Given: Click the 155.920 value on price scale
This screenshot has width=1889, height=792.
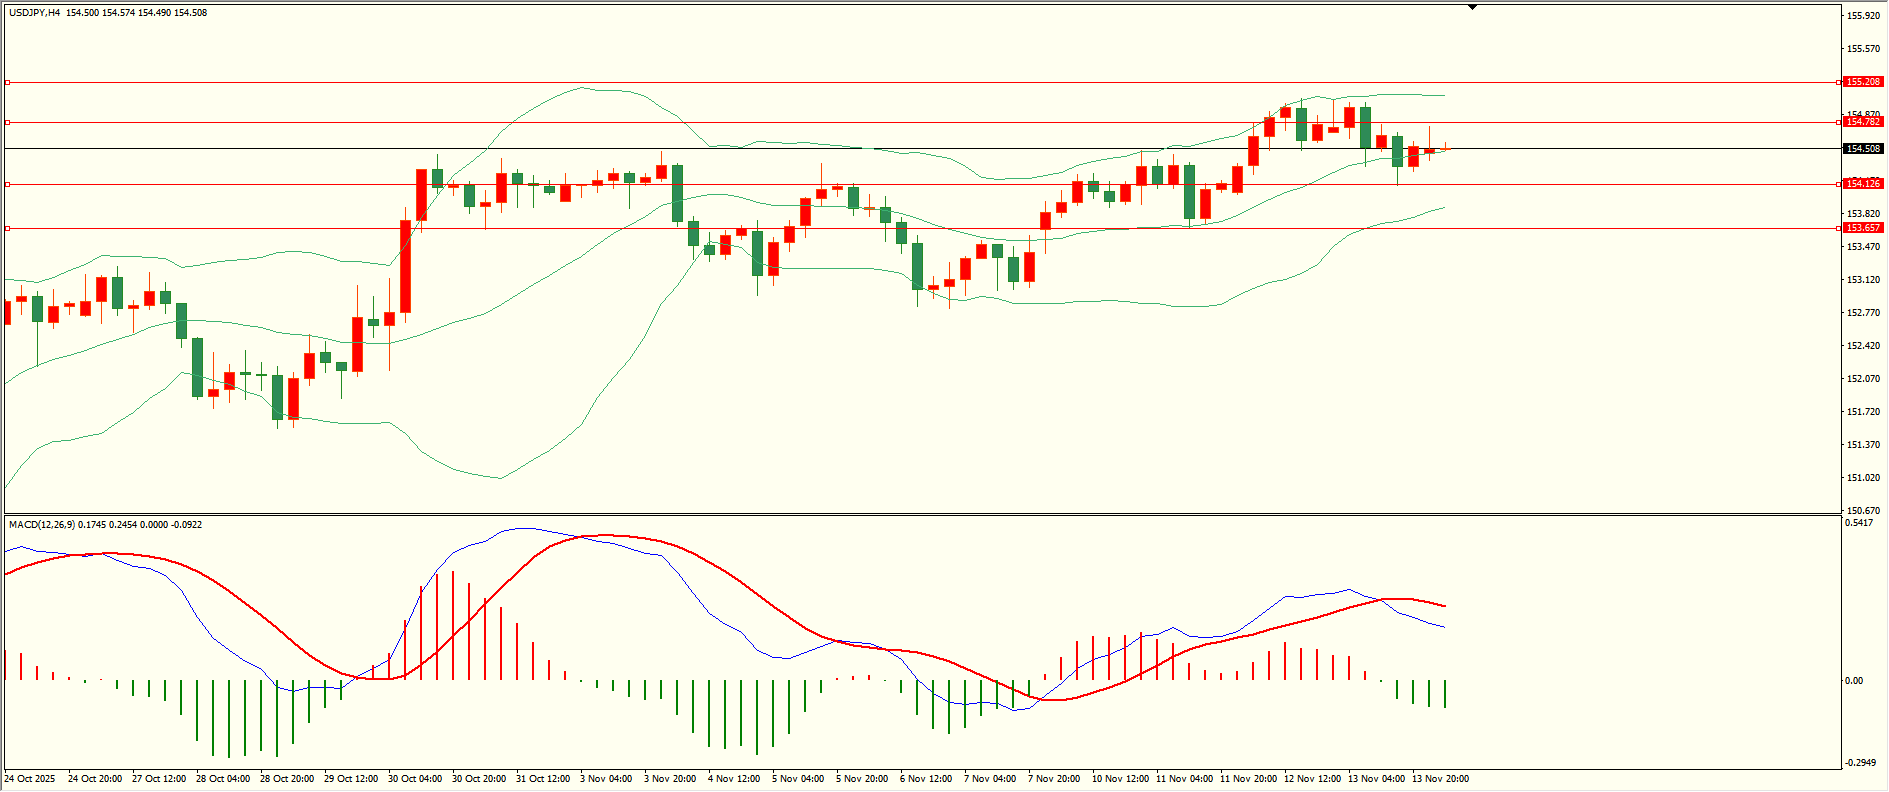Looking at the screenshot, I should (1863, 16).
